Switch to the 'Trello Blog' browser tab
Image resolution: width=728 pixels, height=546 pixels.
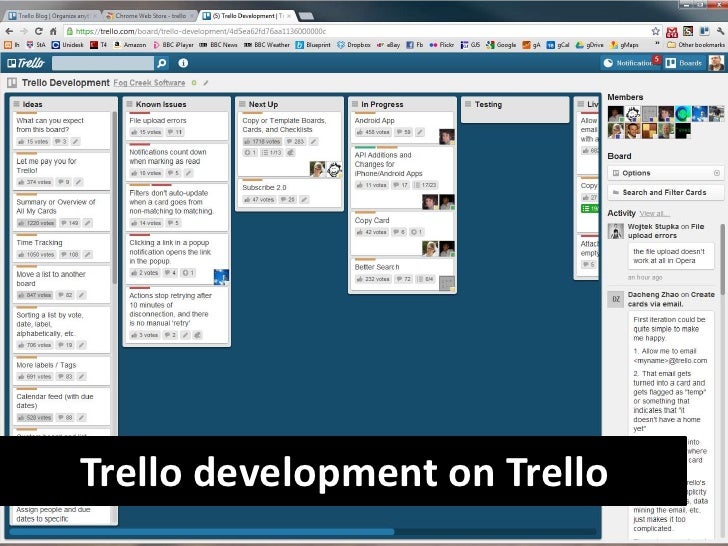(x=52, y=16)
